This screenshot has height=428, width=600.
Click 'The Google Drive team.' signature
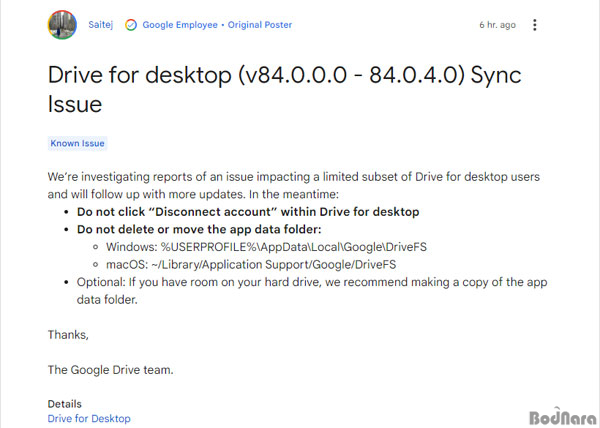(x=111, y=370)
